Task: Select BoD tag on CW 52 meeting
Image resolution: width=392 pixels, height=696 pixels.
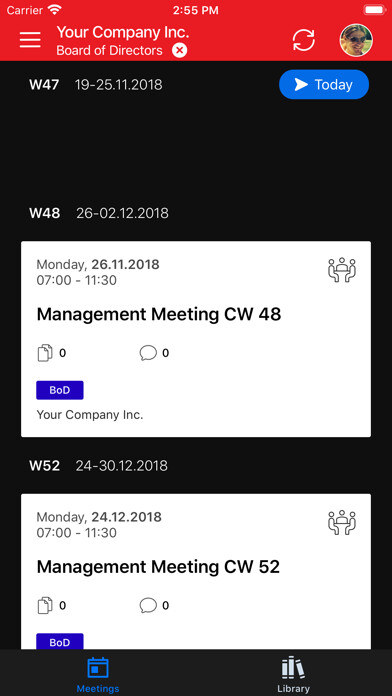Action: (x=60, y=642)
